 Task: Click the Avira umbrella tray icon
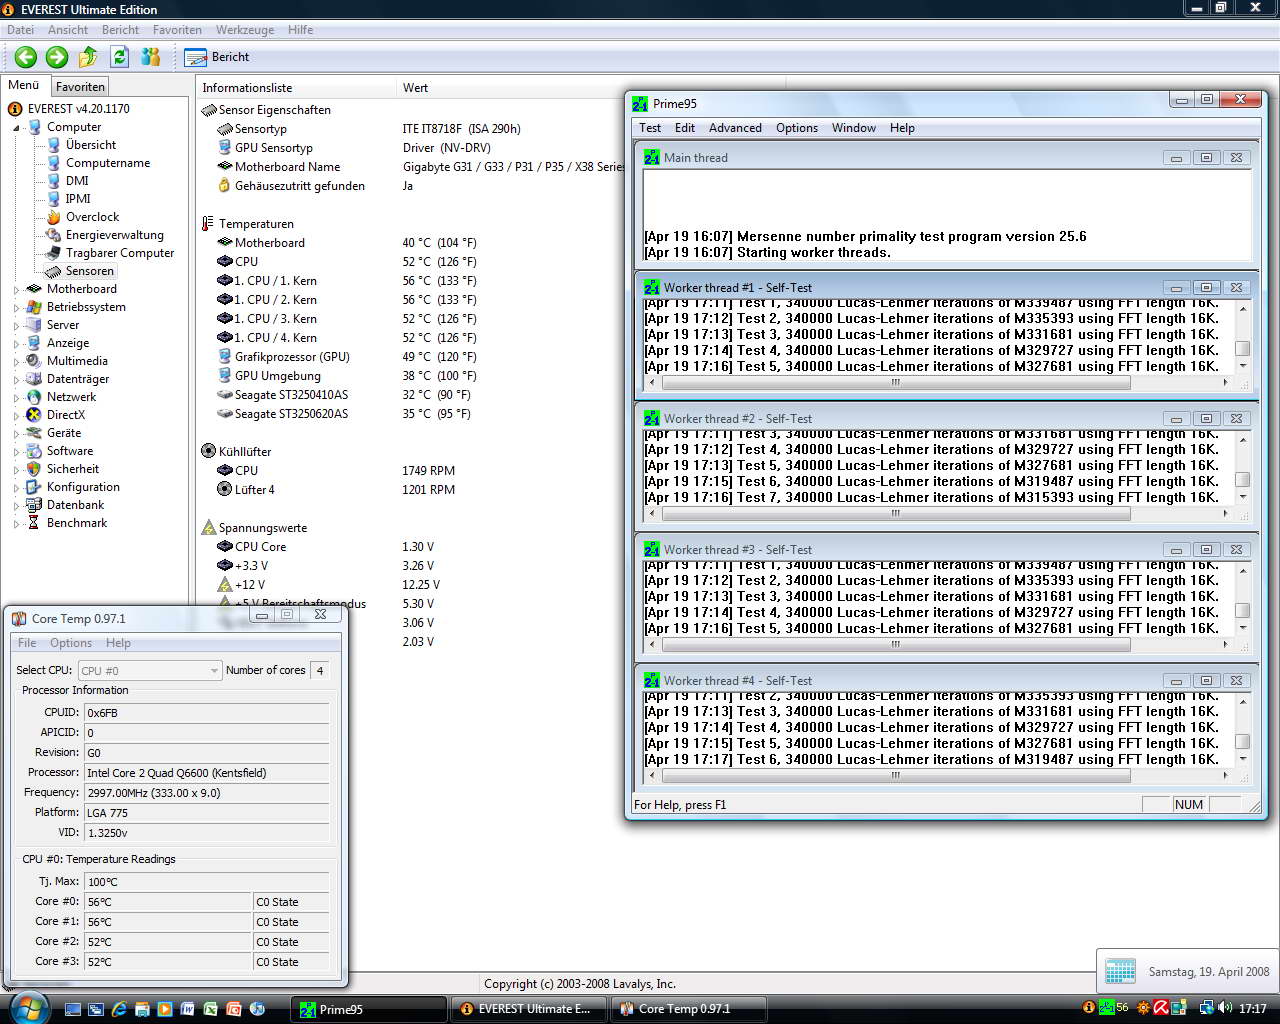click(x=1162, y=1008)
